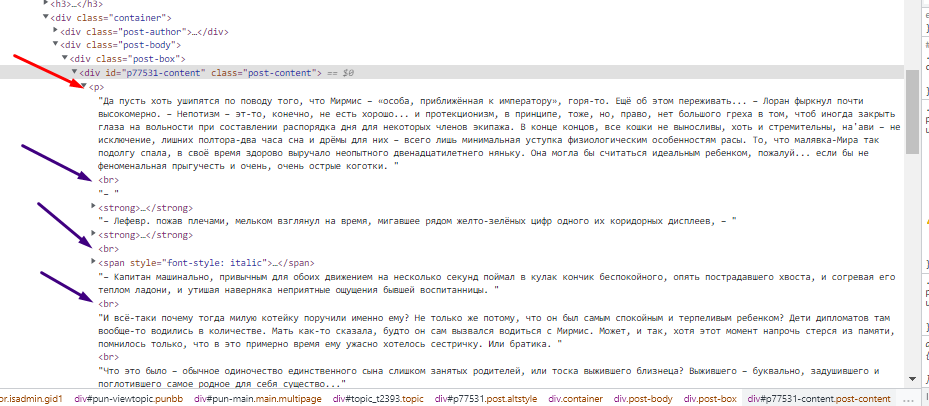The height and width of the screenshot is (406, 929).
Task: Collapse the div class="container" node
Action: click(x=46, y=18)
